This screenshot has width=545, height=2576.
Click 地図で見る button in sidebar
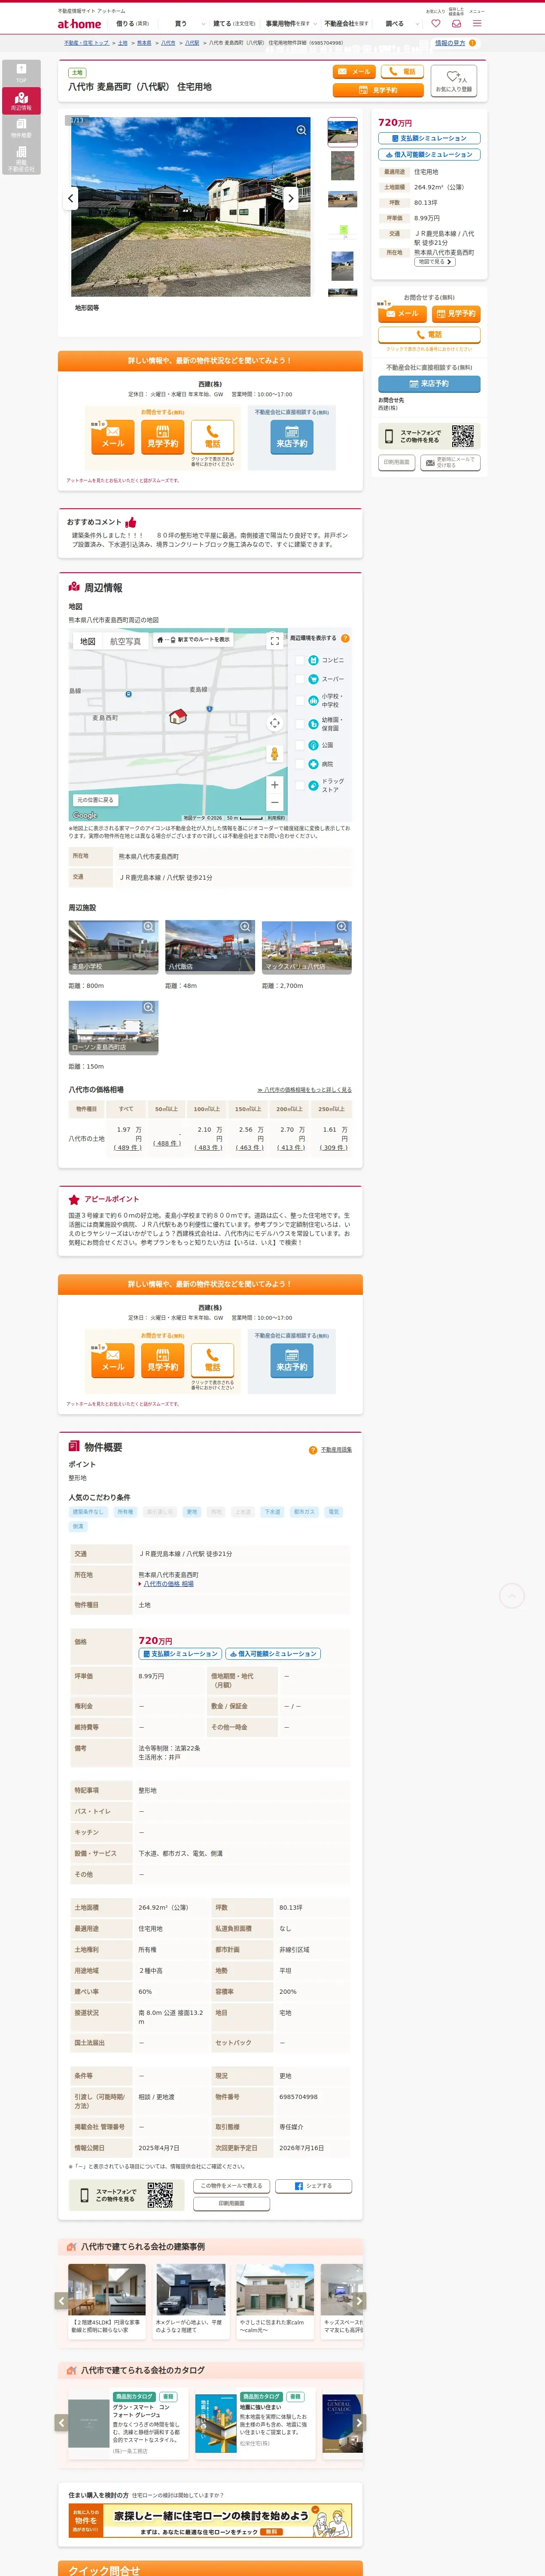435,262
